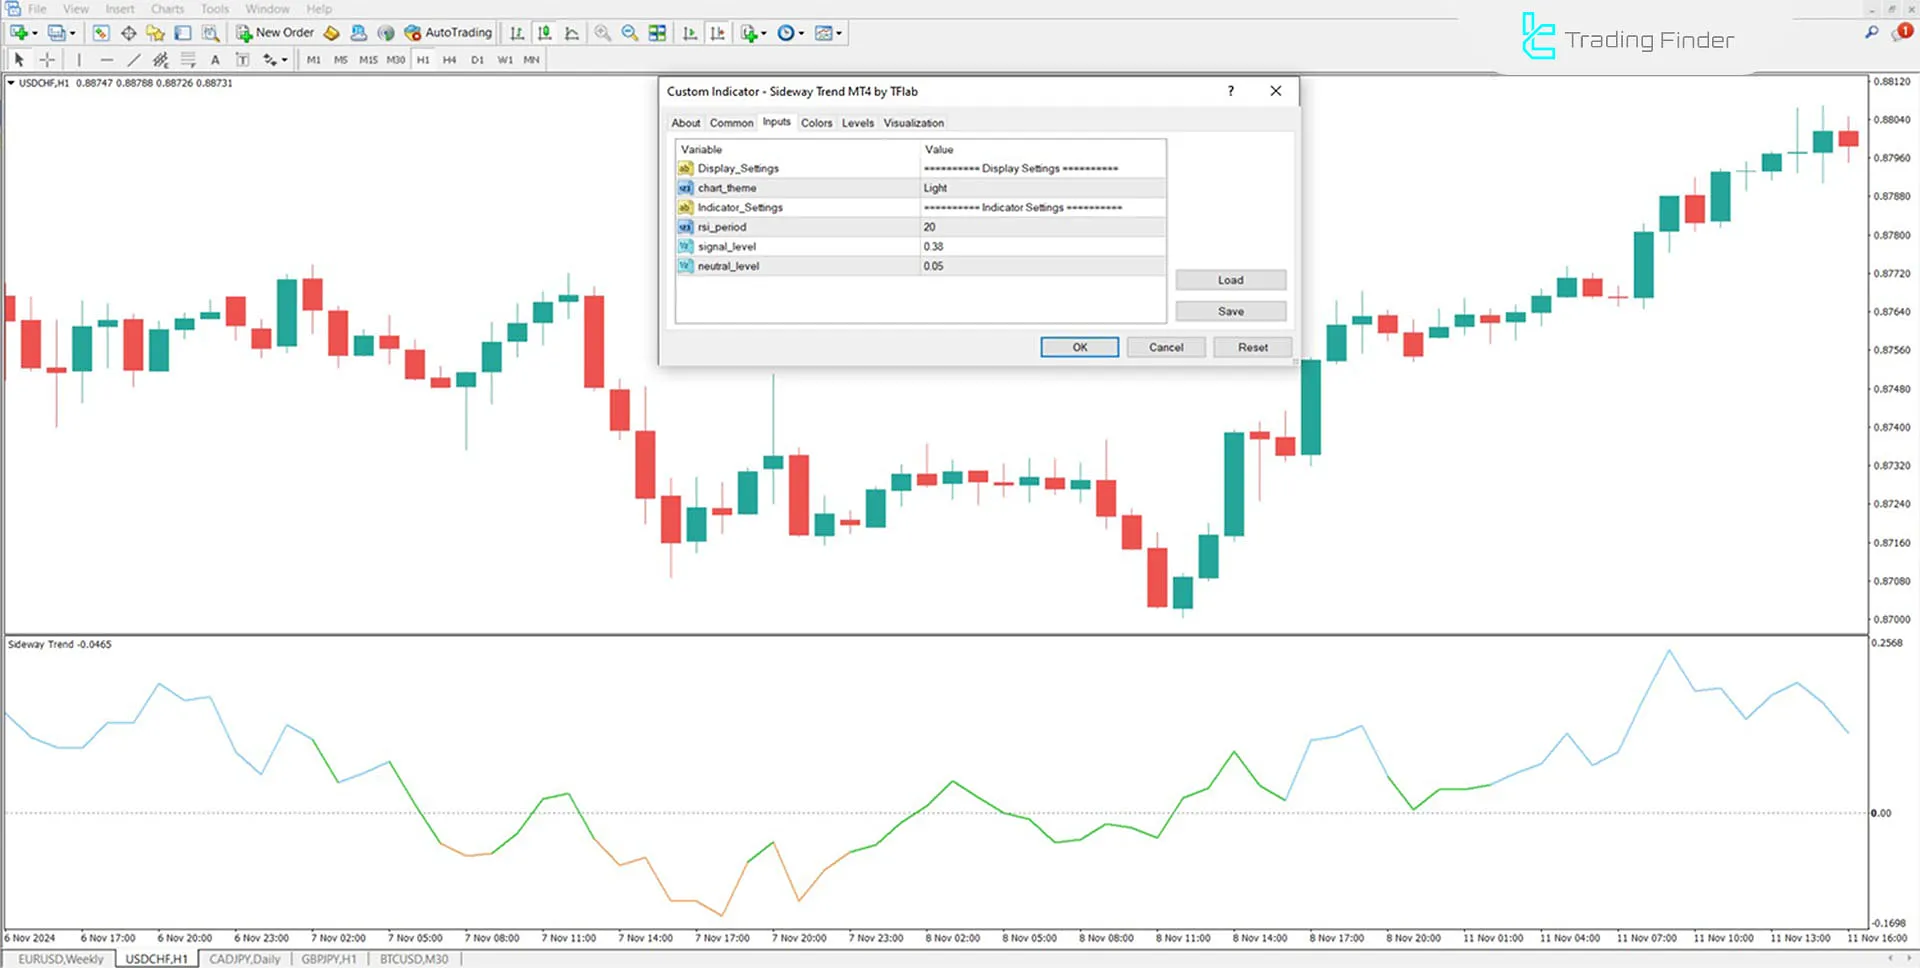Confirm settings with OK
This screenshot has height=968, width=1920.
[x=1079, y=346]
